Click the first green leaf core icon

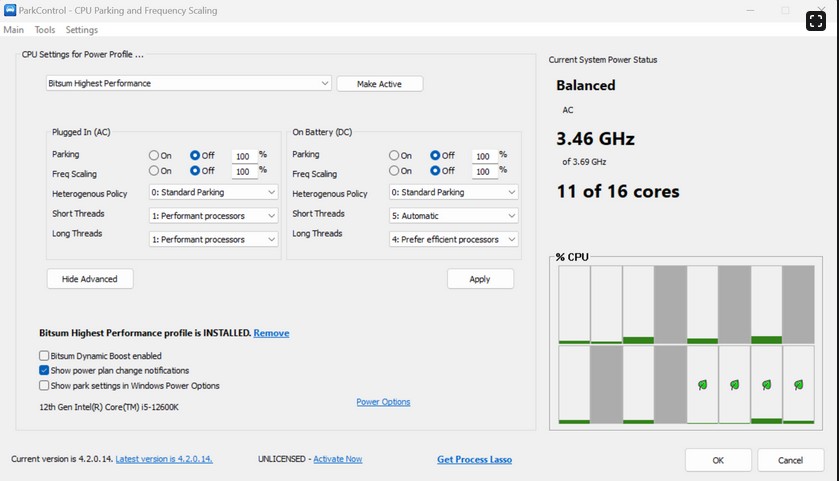(702, 384)
